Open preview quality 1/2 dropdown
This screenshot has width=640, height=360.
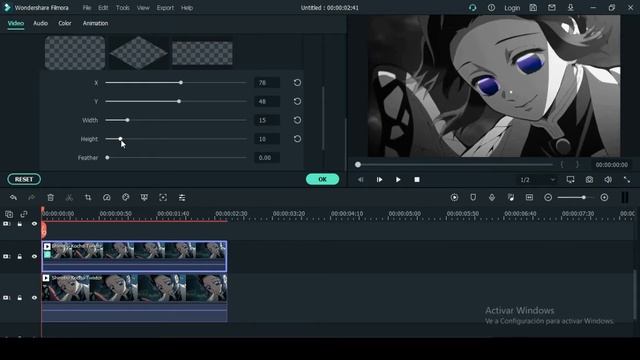click(x=537, y=180)
